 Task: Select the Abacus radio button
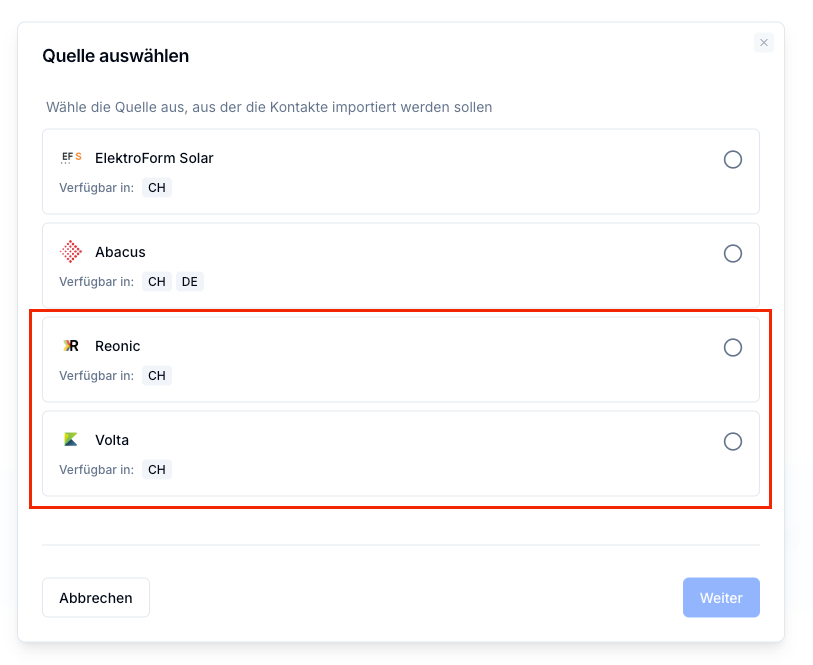pyautogui.click(x=733, y=253)
